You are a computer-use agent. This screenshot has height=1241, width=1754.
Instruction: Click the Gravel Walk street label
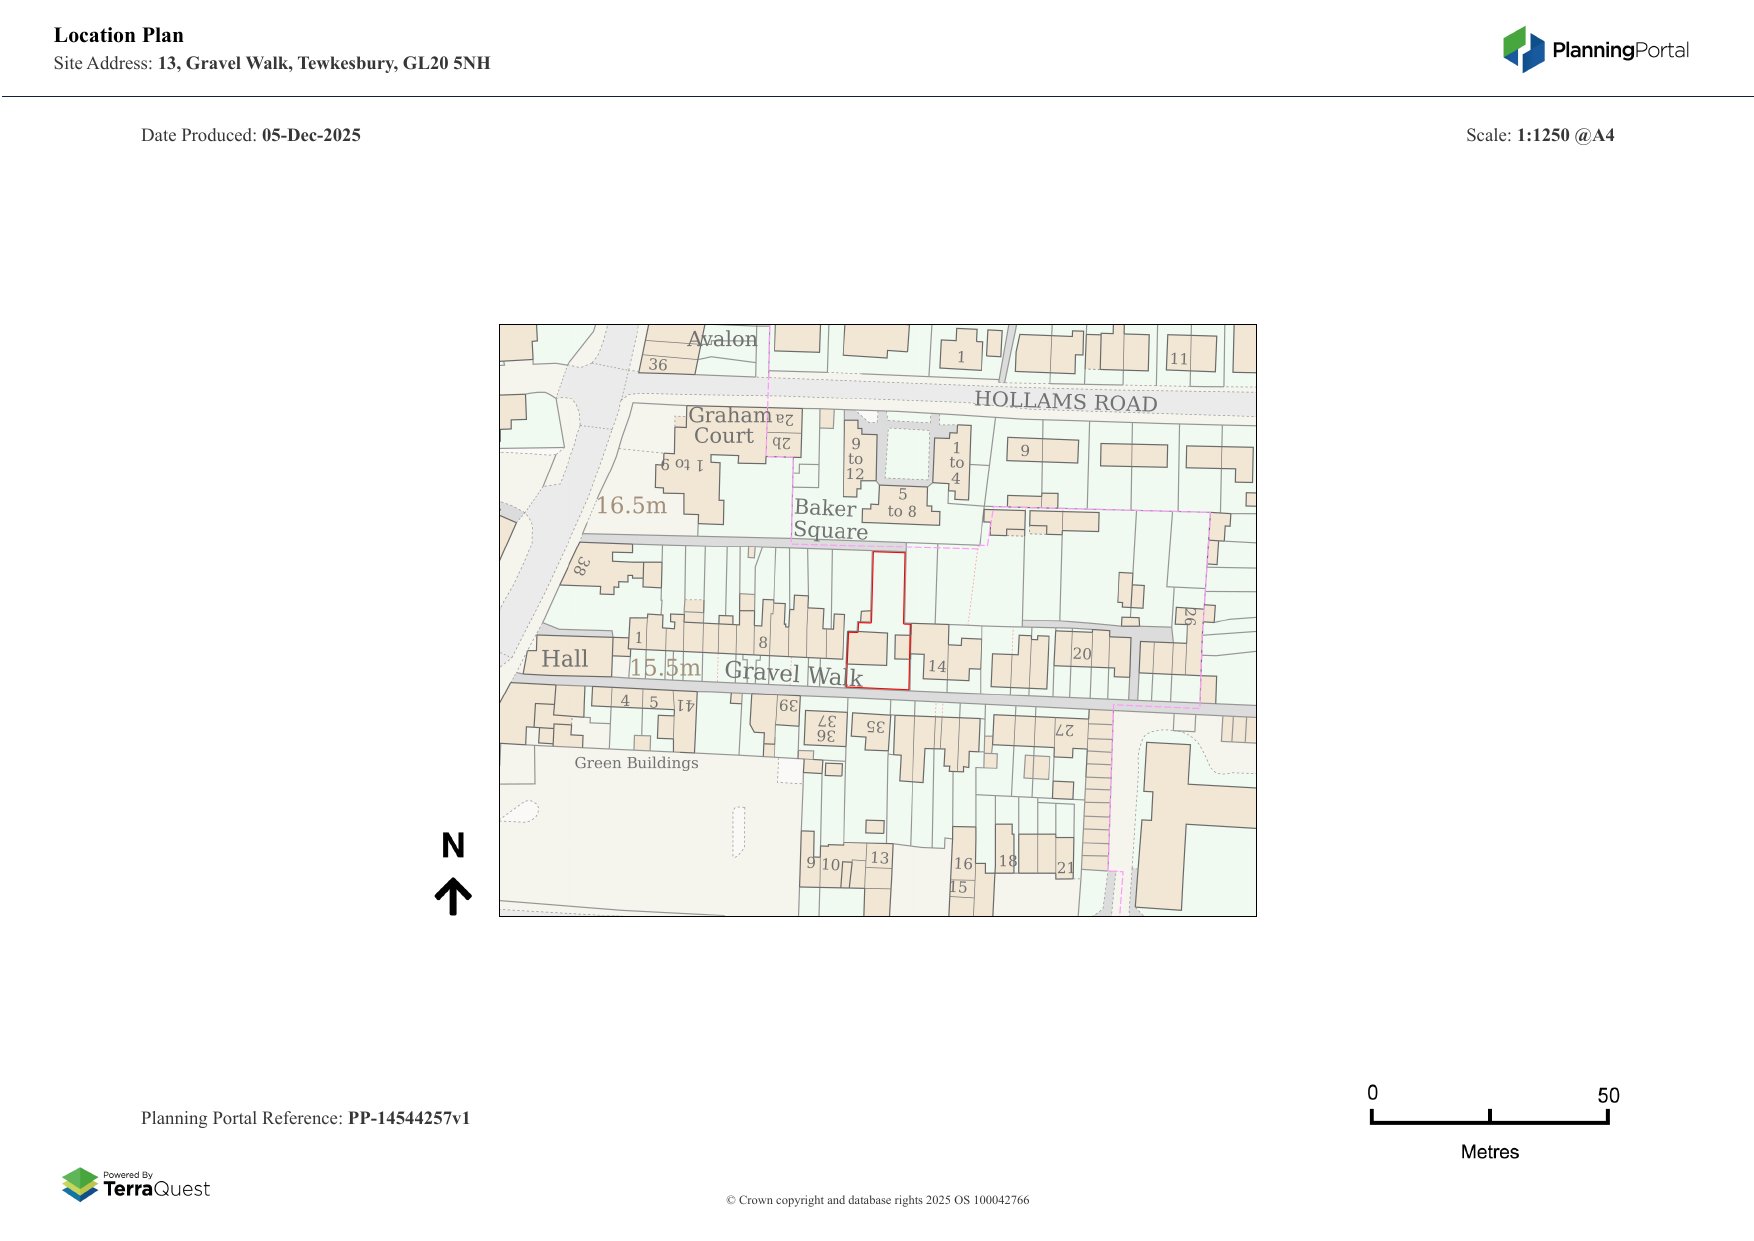click(793, 673)
